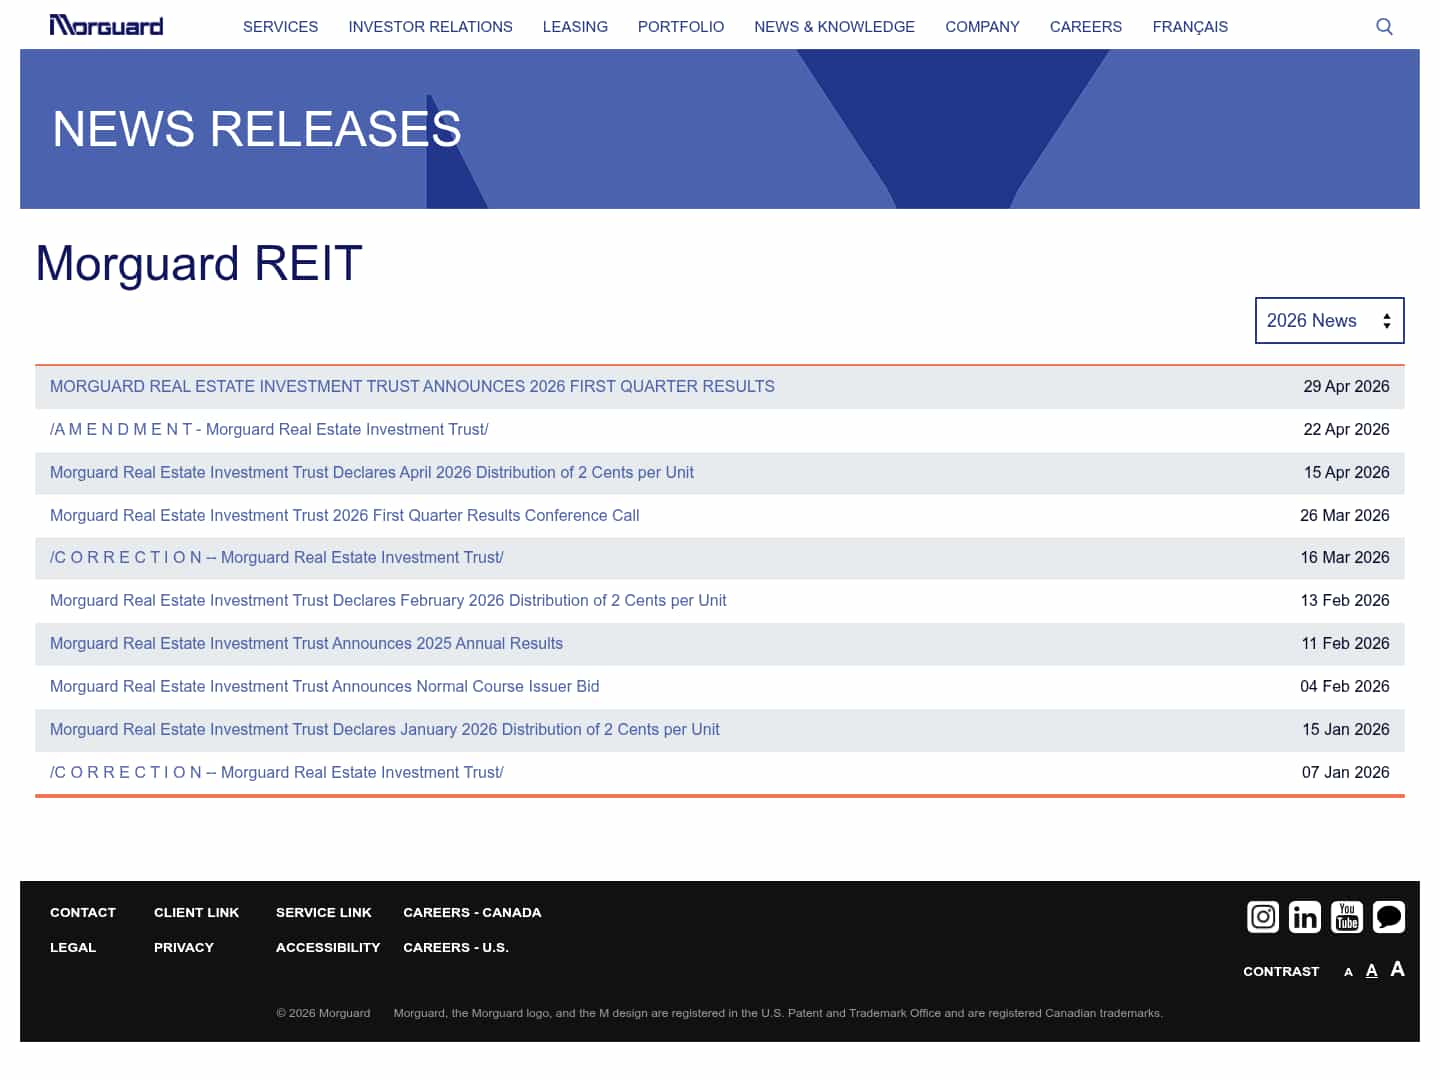1440x1080 pixels.
Task: Select the smallest text size A
Action: click(x=1348, y=972)
